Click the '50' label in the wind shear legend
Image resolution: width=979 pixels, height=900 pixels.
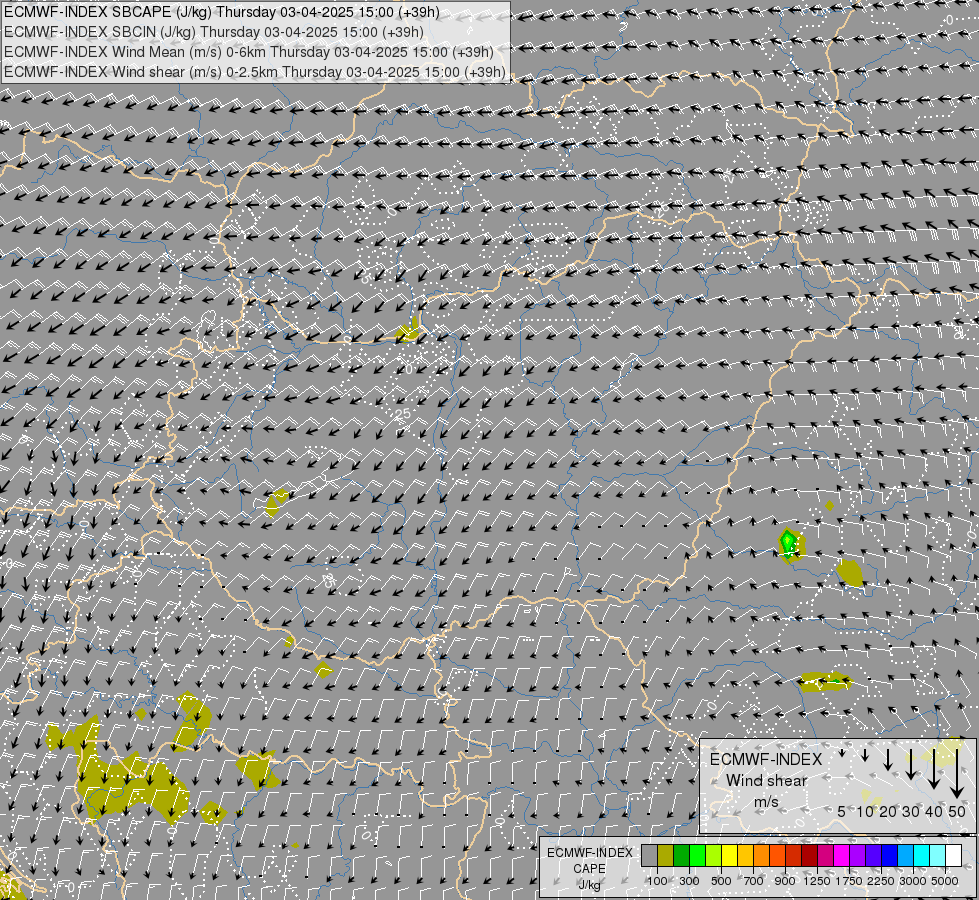957,811
